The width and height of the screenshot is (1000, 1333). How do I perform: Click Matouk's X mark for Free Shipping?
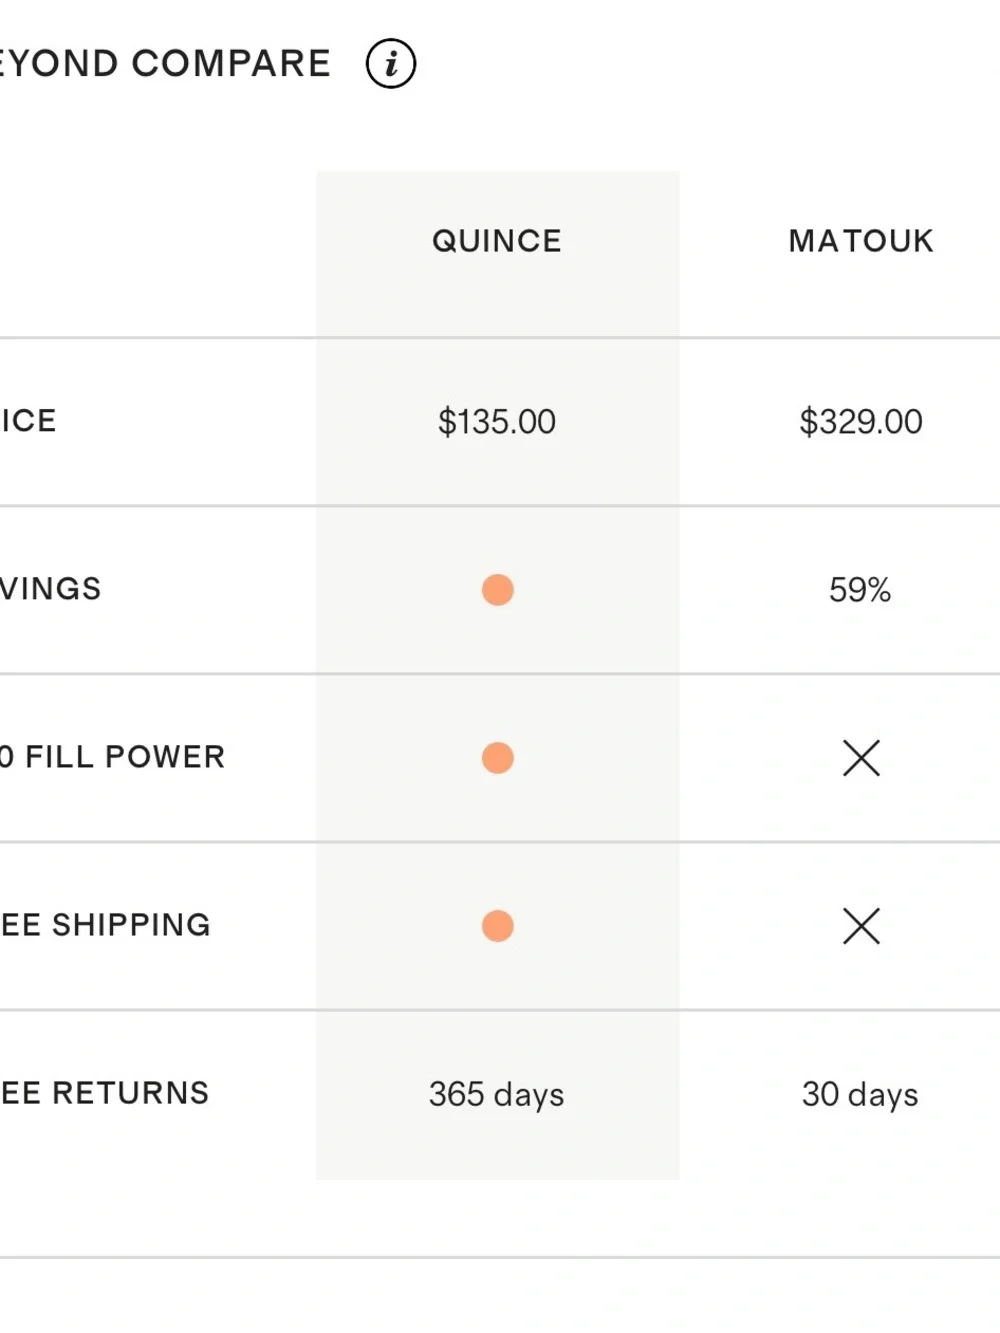(x=861, y=926)
